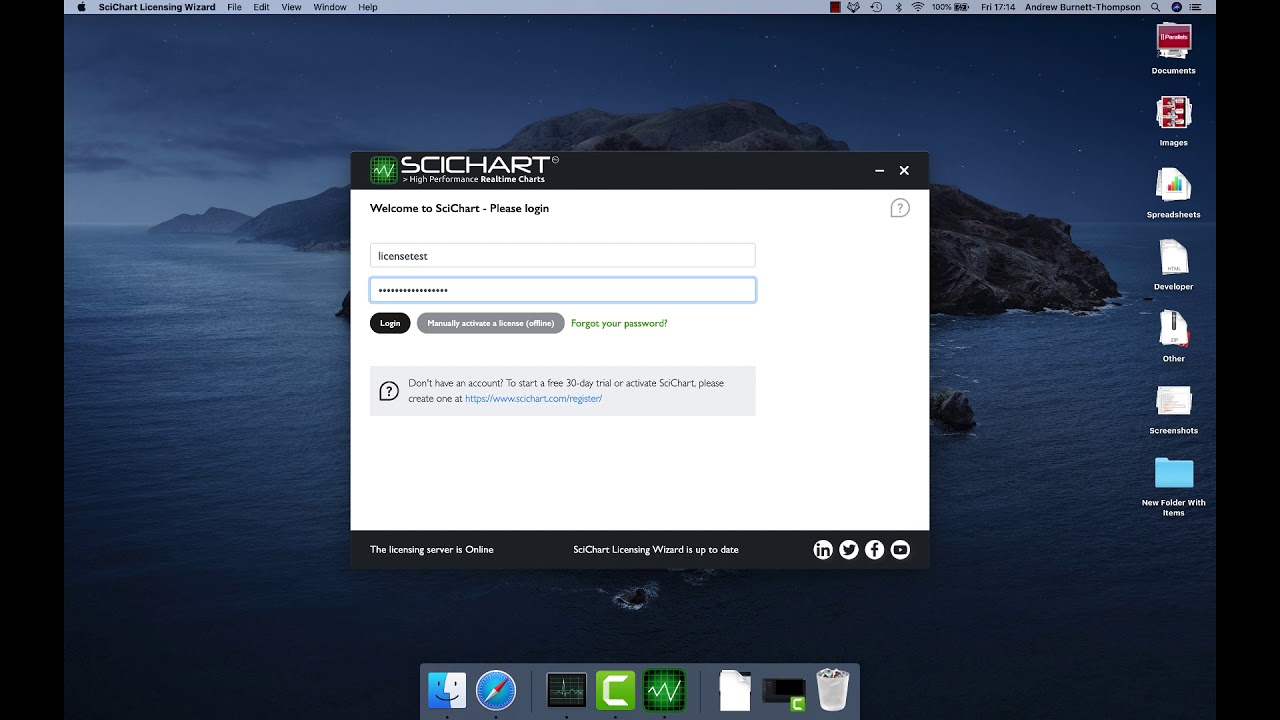Click Licensing Wizard is up to date text
Viewport: 1280px width, 720px height.
coord(656,550)
